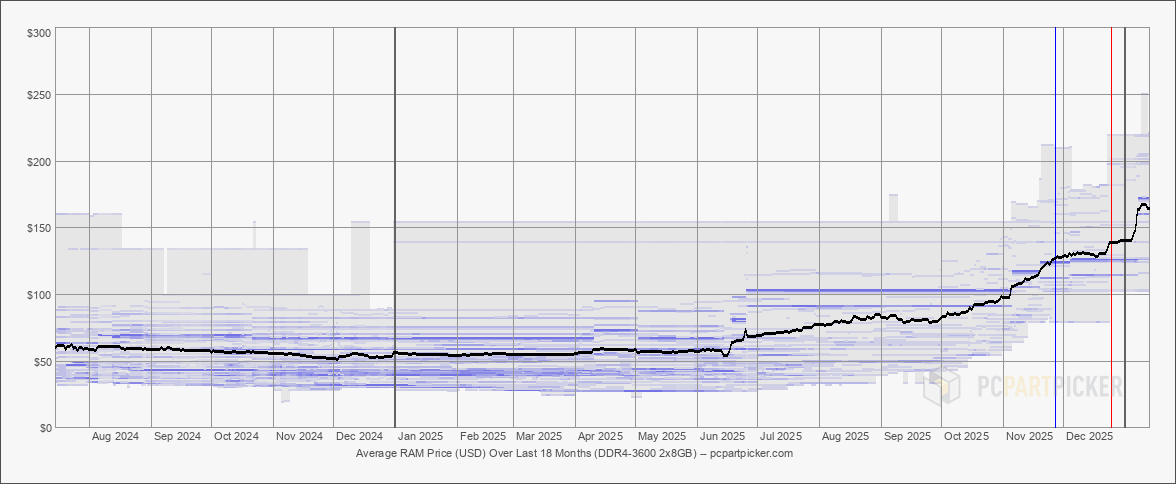The height and width of the screenshot is (484, 1176).
Task: Select the Aug 2024 axis label
Action: pyautogui.click(x=115, y=436)
